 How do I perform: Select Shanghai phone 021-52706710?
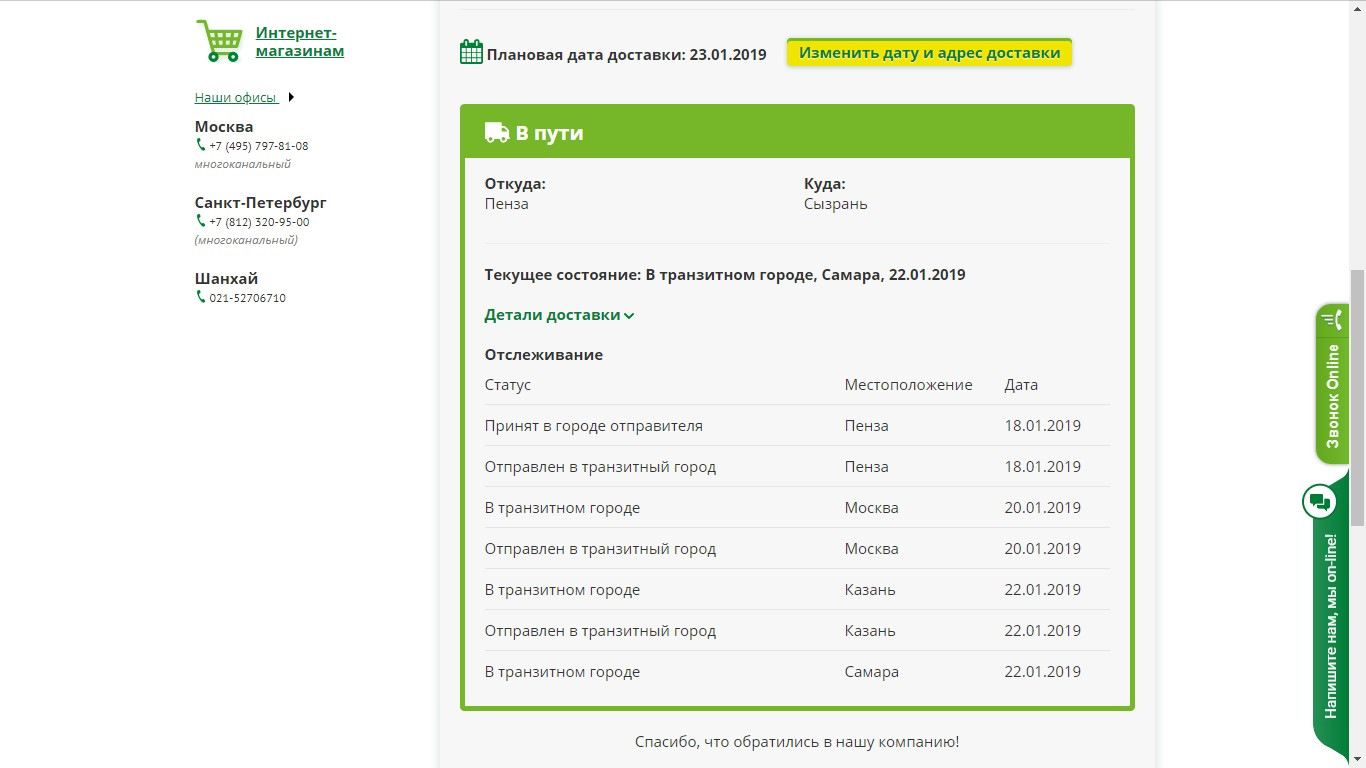[x=248, y=298]
